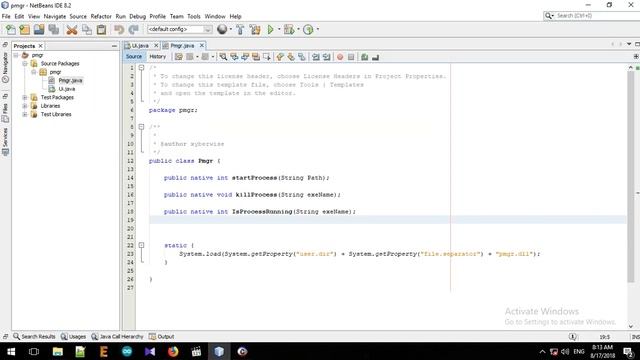Image resolution: width=640 pixels, height=360 pixels.
Task: Click the Find Selection magnifier icon
Action: point(223,57)
